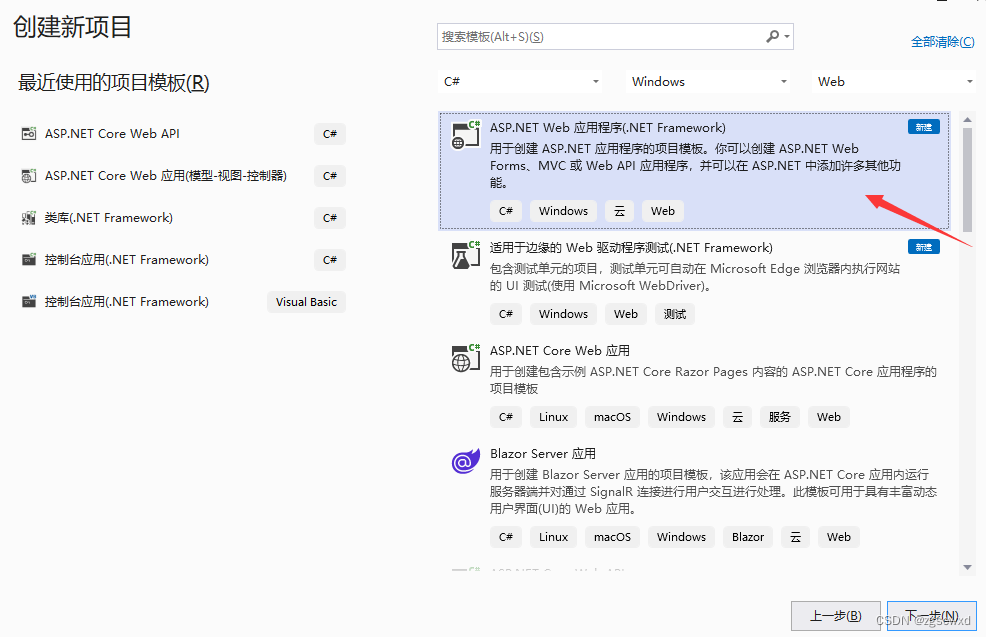Click the 最近使用的项目模板(R) heading

point(114,82)
